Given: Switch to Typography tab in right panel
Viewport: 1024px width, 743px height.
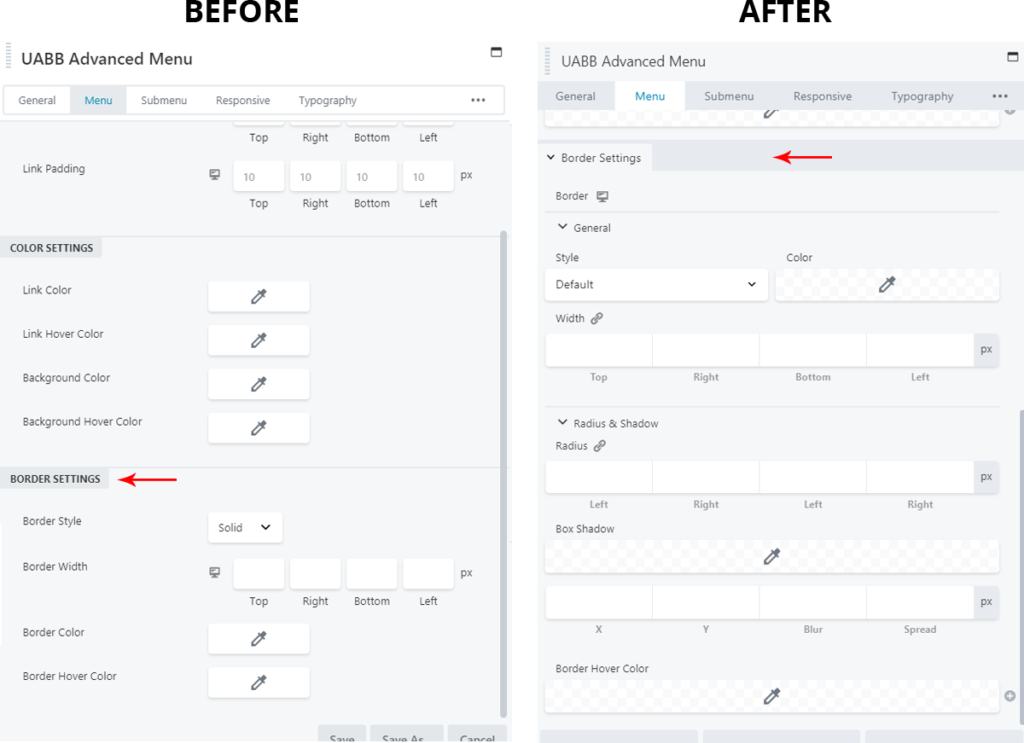Looking at the screenshot, I should coord(921,97).
